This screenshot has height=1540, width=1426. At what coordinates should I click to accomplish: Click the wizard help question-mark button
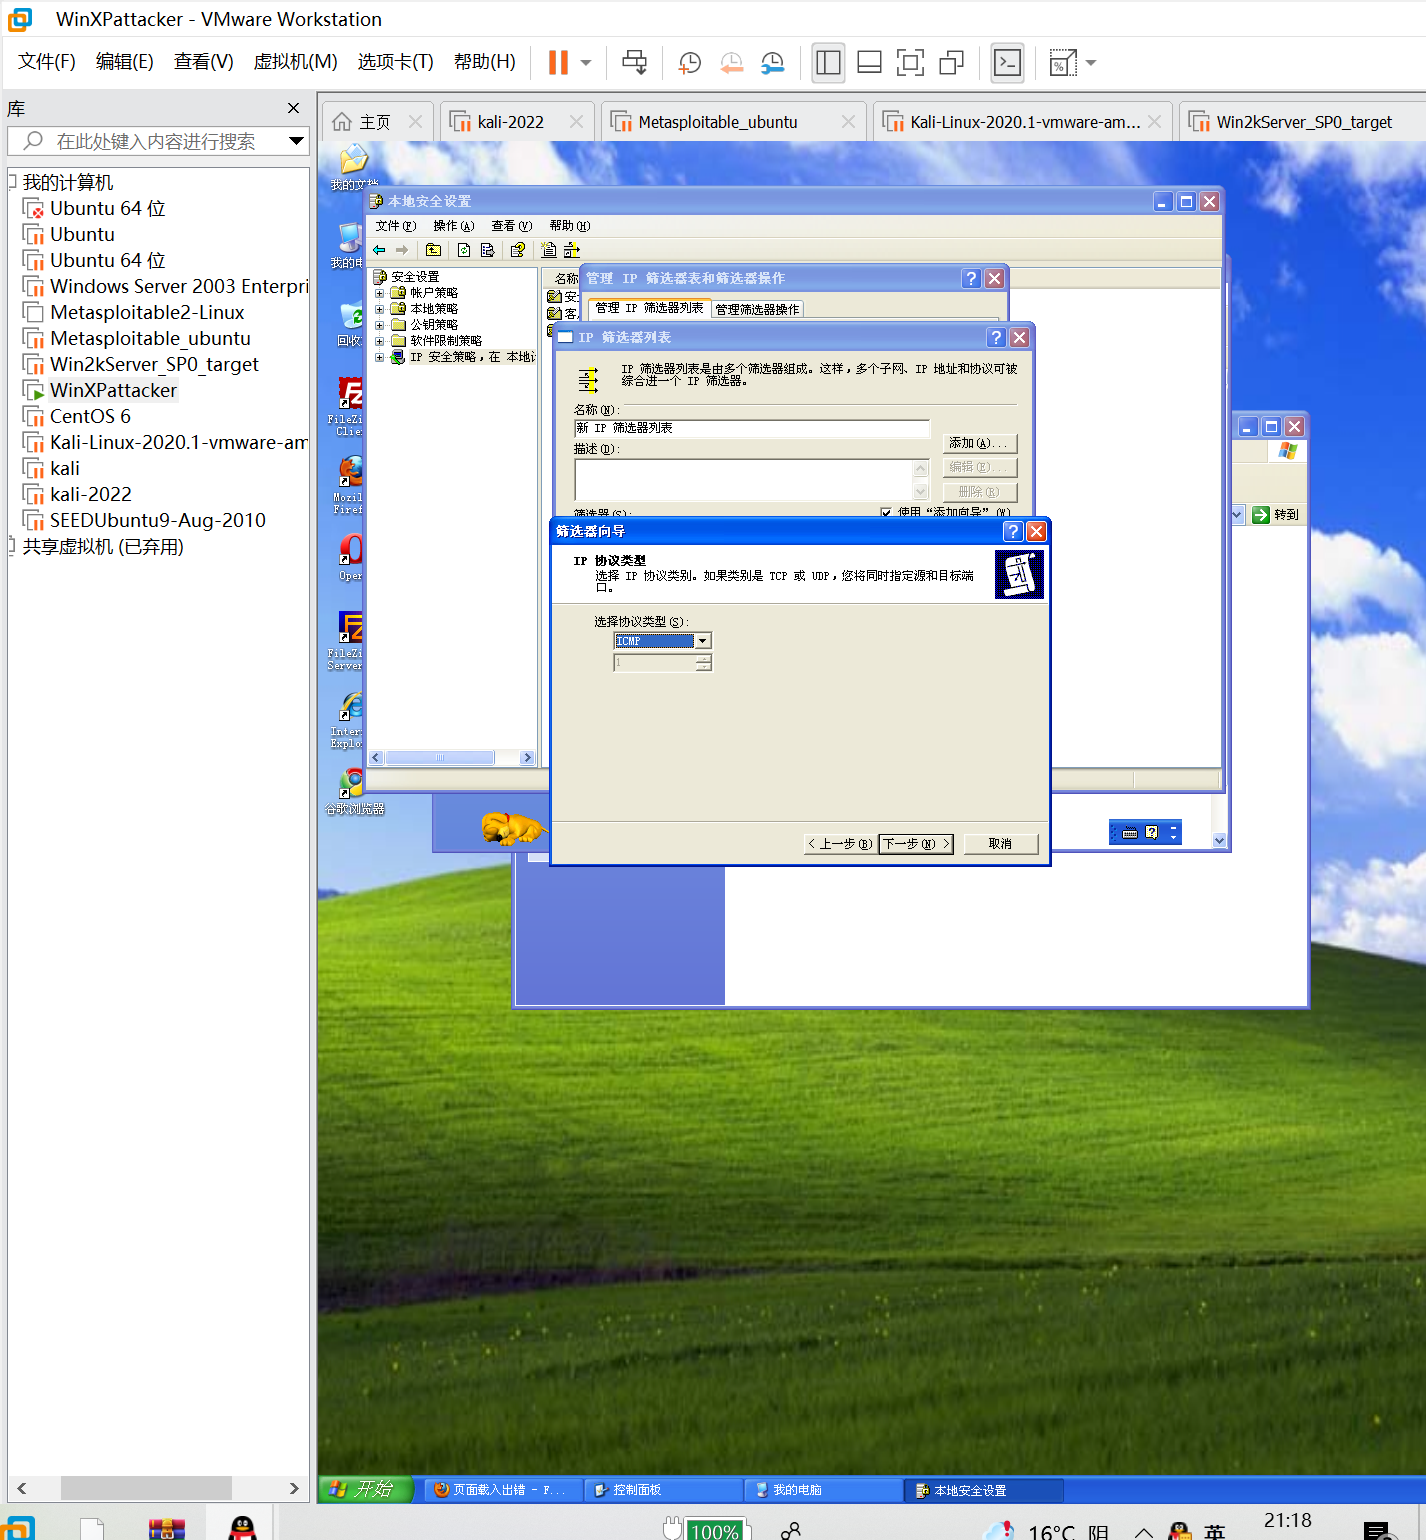tap(1013, 531)
